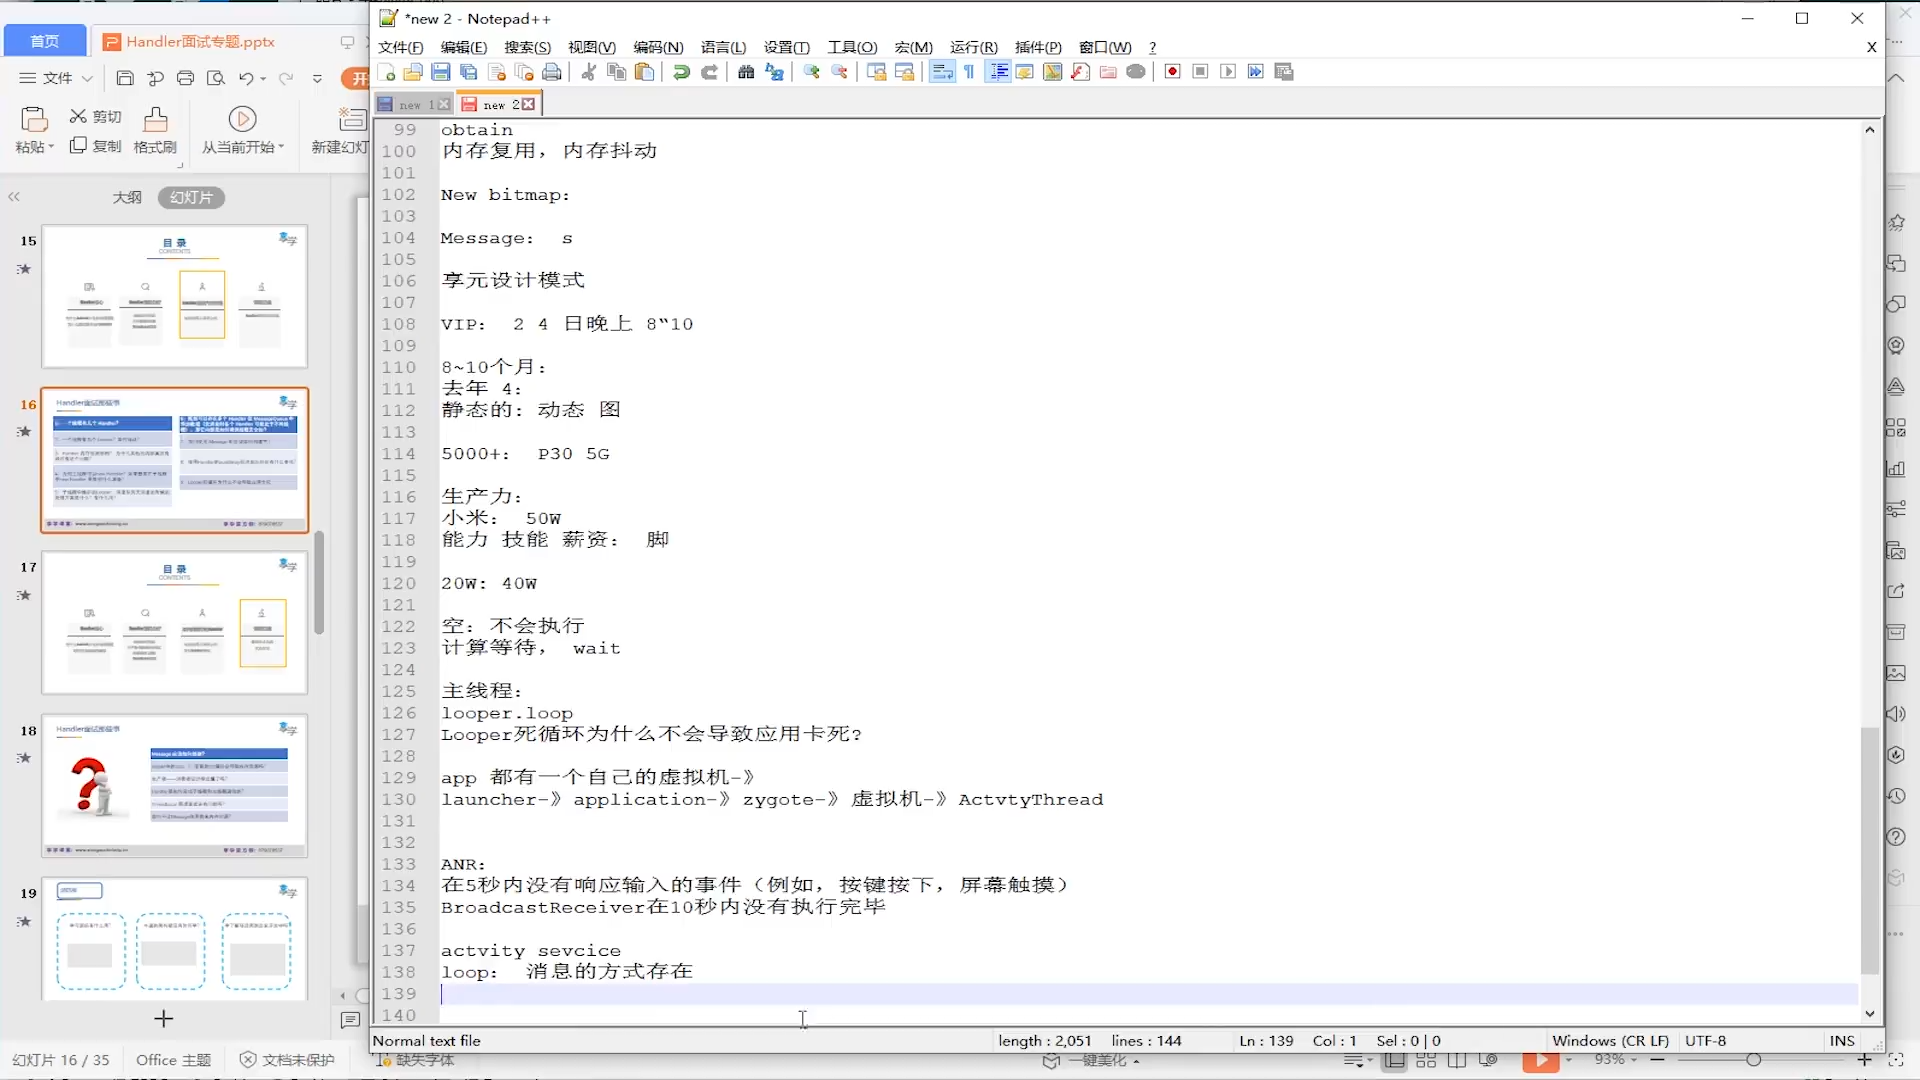Viewport: 1920px width, 1080px height.
Task: Click 从当前开始 to play slideshow
Action: [x=242, y=130]
